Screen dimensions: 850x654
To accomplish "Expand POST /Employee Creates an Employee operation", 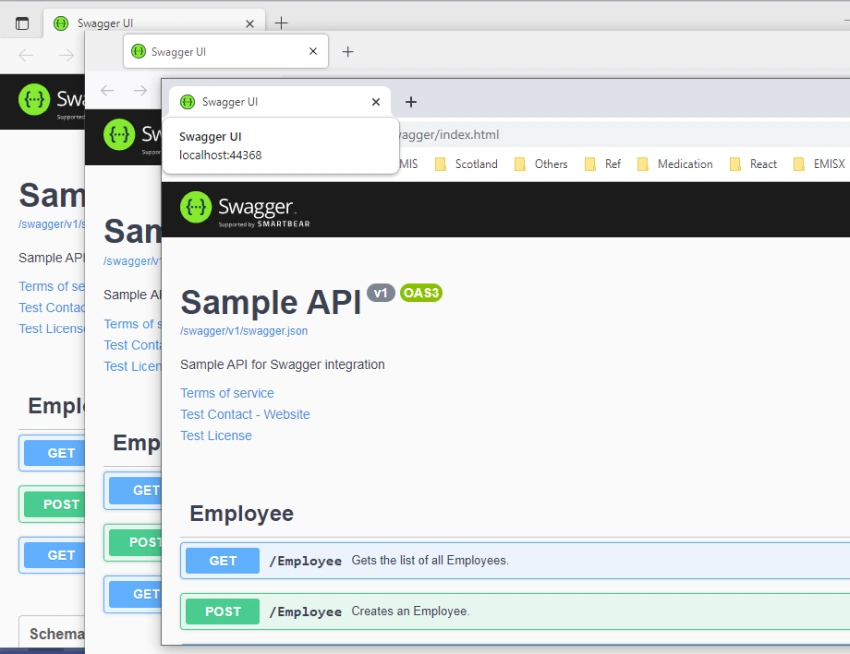I will (x=515, y=612).
